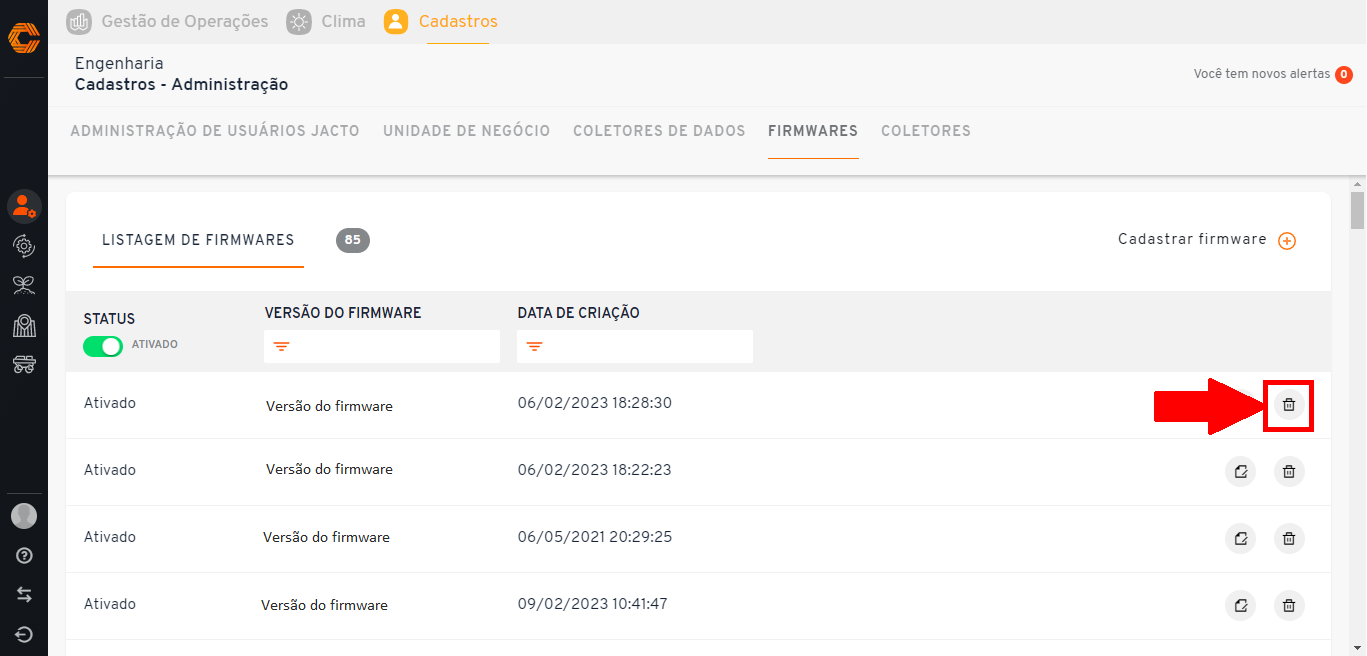This screenshot has width=1367, height=656.
Task: Open the plant sprout sidebar icon
Action: coord(24,286)
